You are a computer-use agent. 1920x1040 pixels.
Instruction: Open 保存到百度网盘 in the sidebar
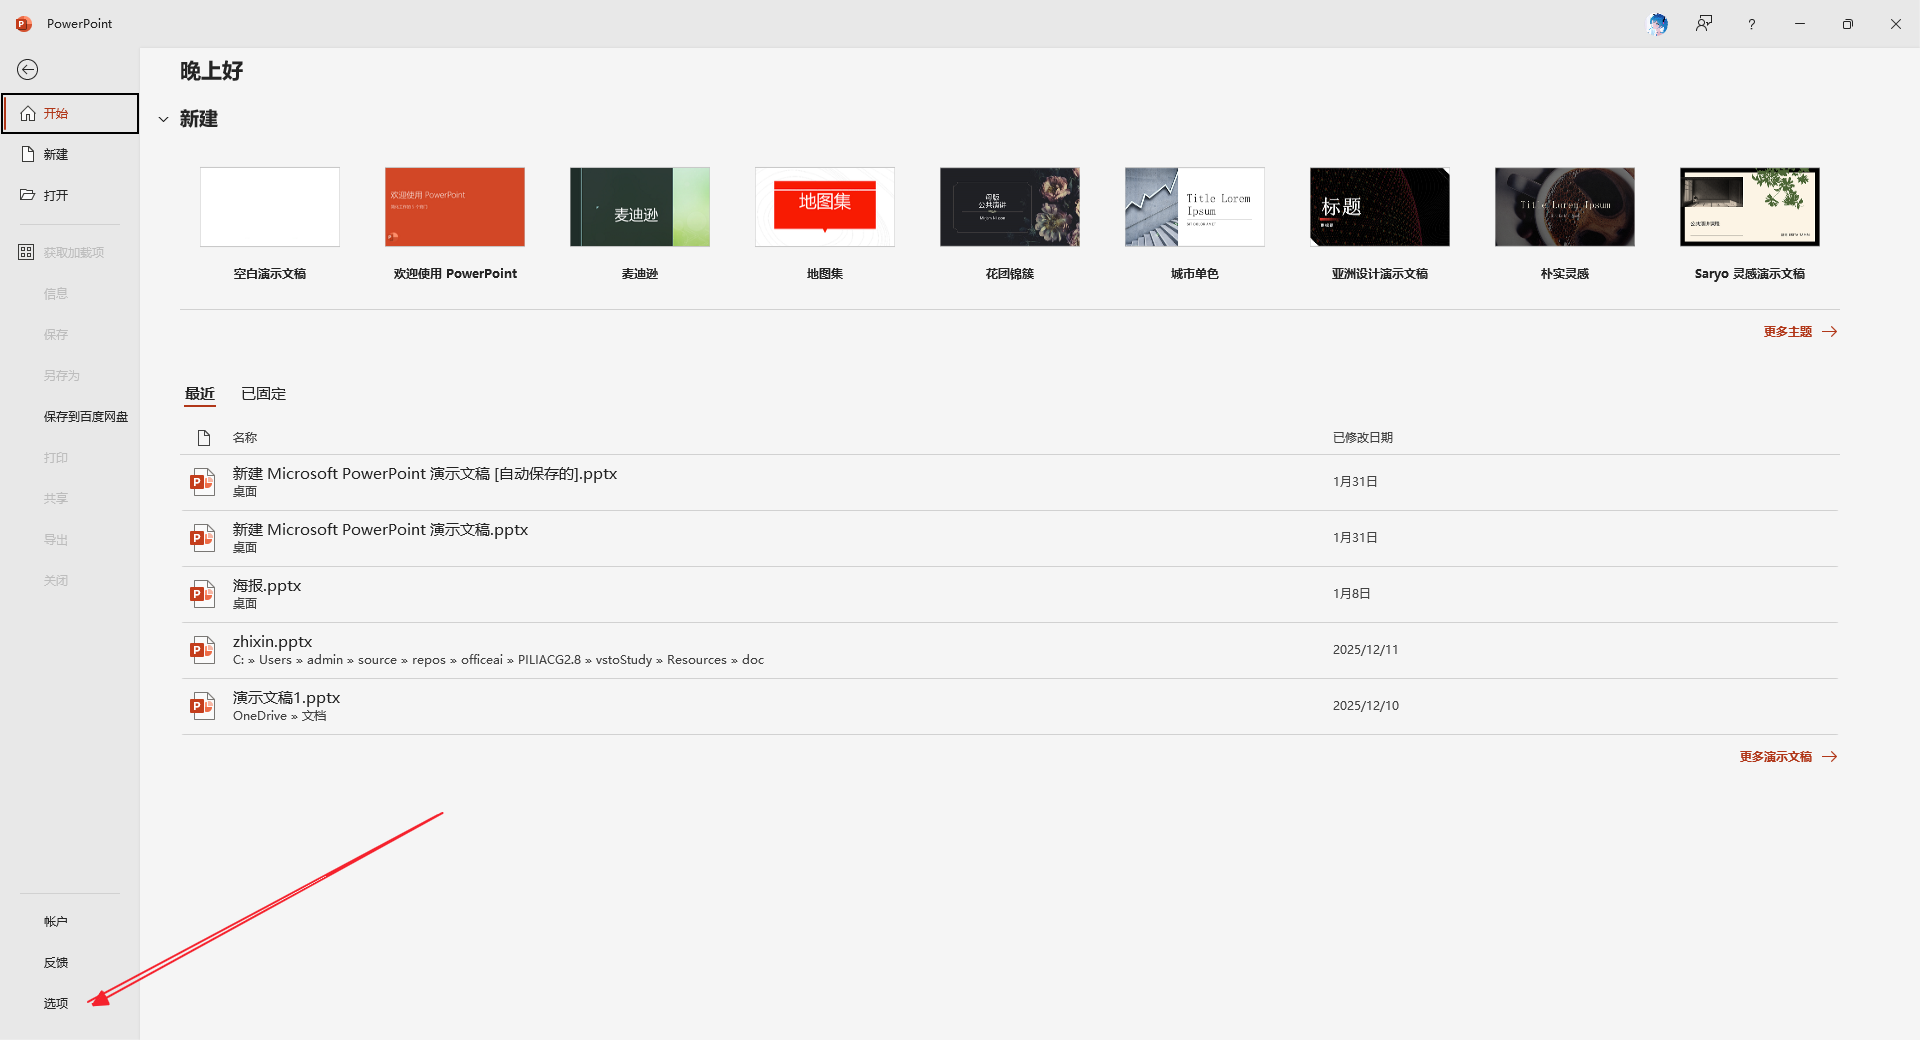click(x=70, y=416)
